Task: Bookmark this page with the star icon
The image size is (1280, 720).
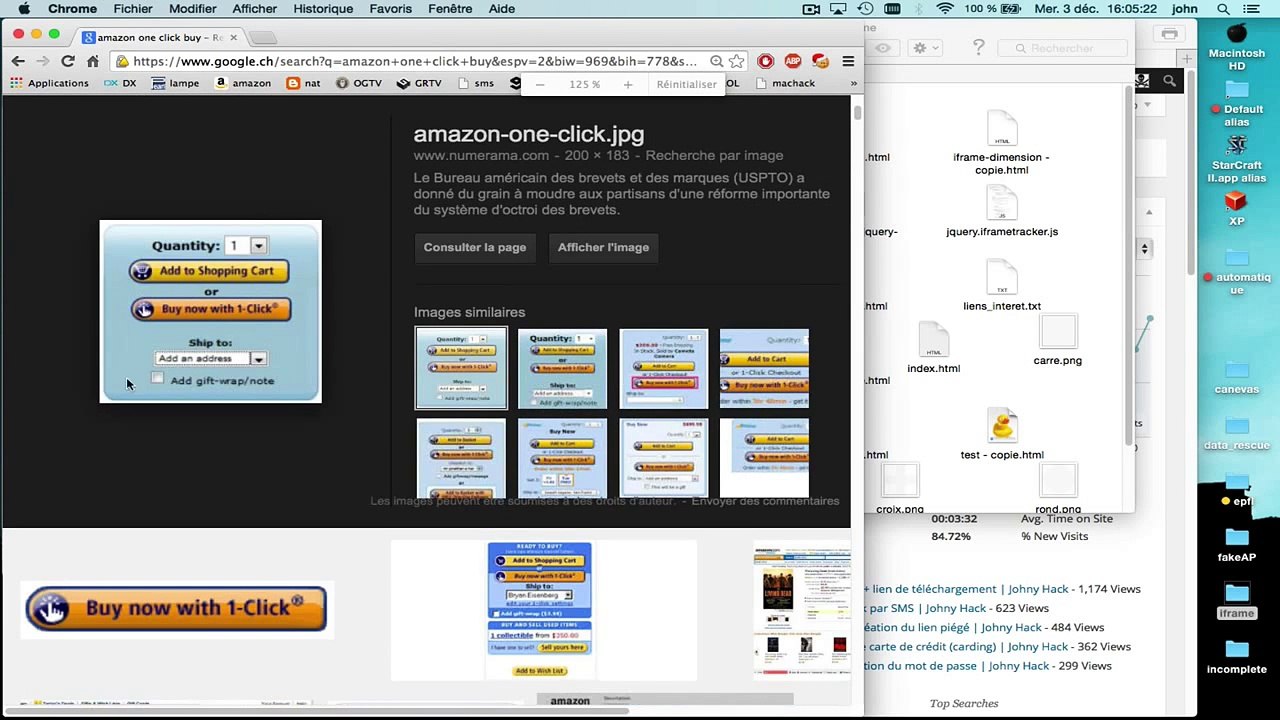Action: pos(737,61)
